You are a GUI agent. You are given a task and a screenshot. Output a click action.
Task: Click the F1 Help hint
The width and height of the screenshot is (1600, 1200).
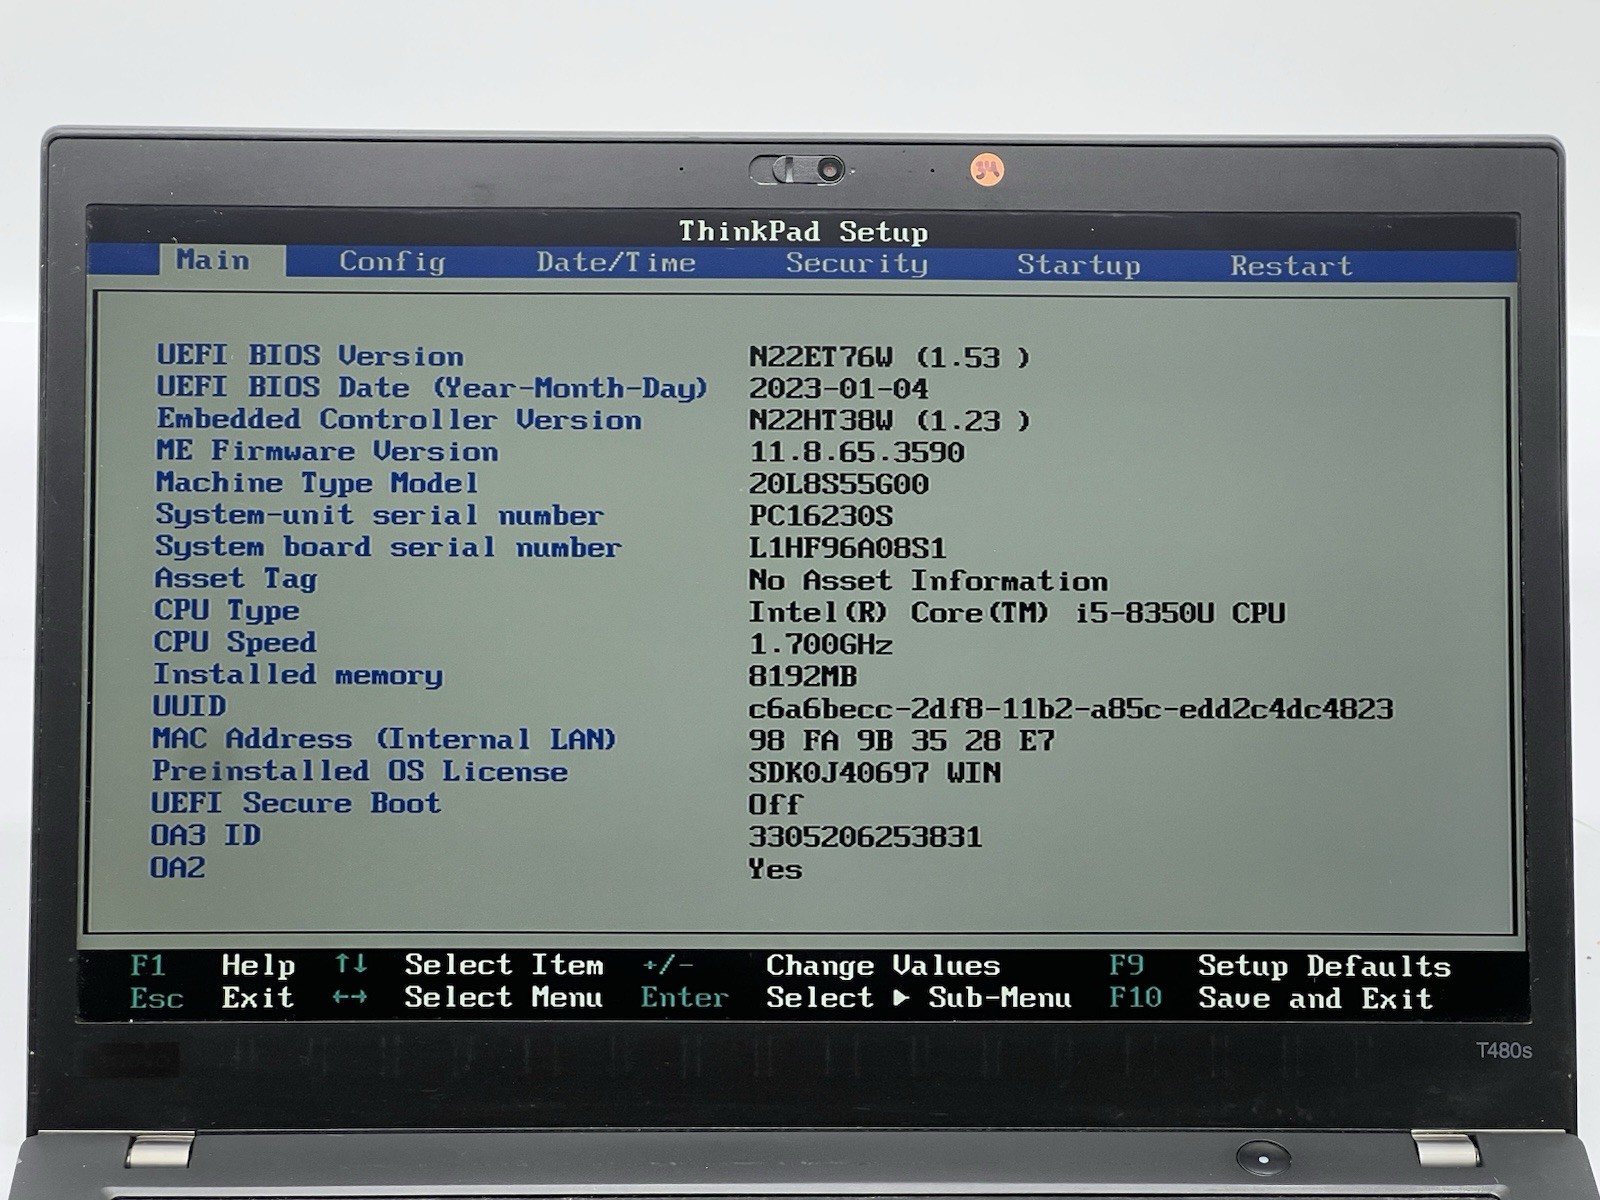coord(213,965)
